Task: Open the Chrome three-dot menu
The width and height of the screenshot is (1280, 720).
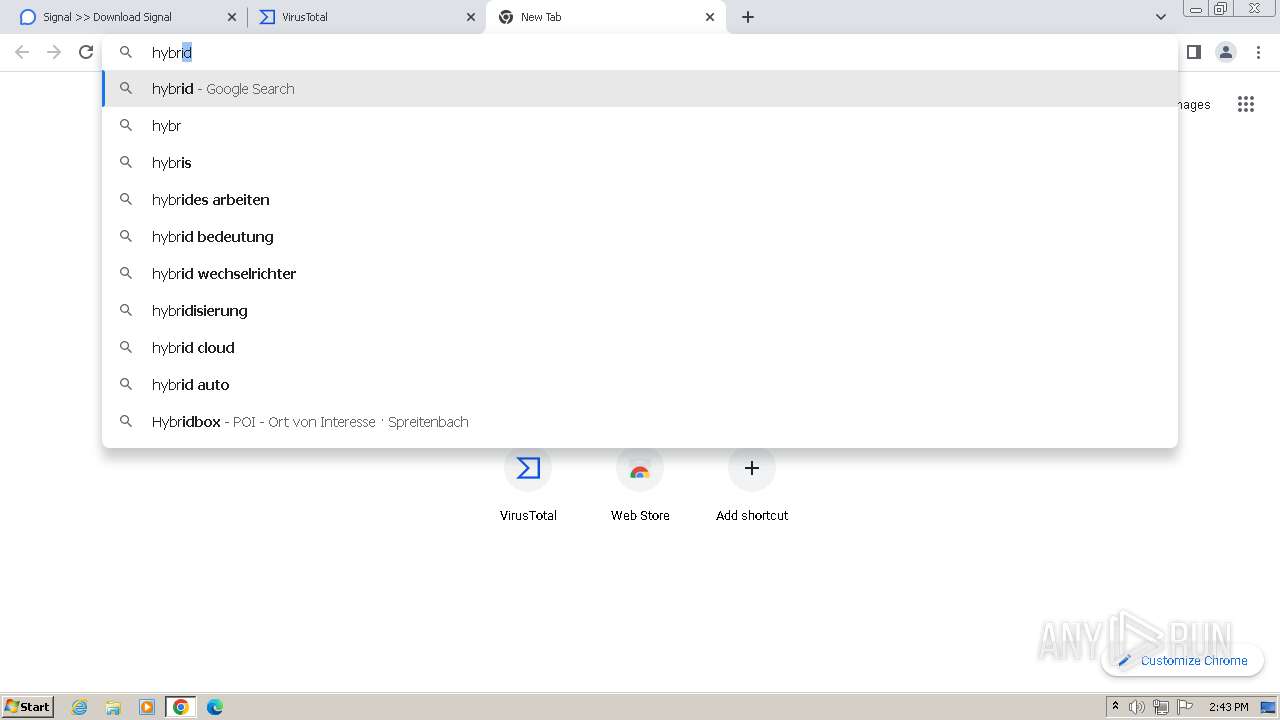Action: (x=1258, y=52)
